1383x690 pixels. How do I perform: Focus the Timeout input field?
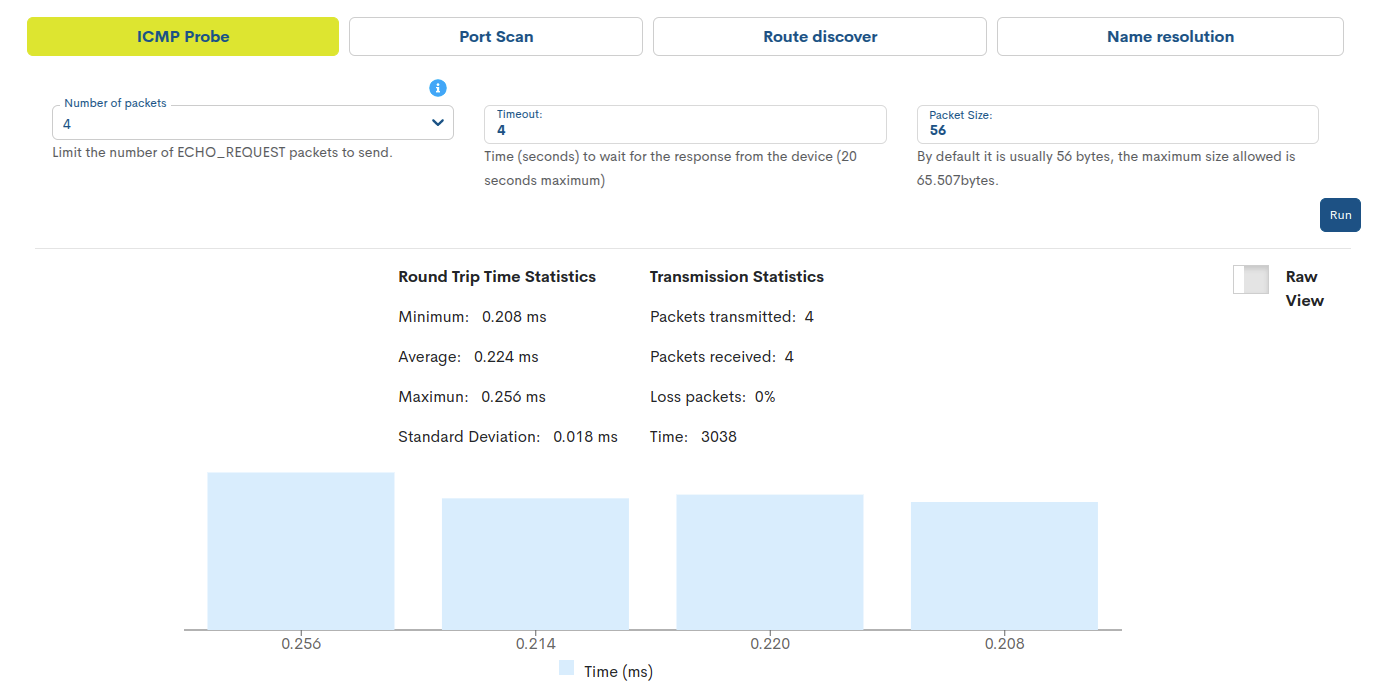click(685, 124)
